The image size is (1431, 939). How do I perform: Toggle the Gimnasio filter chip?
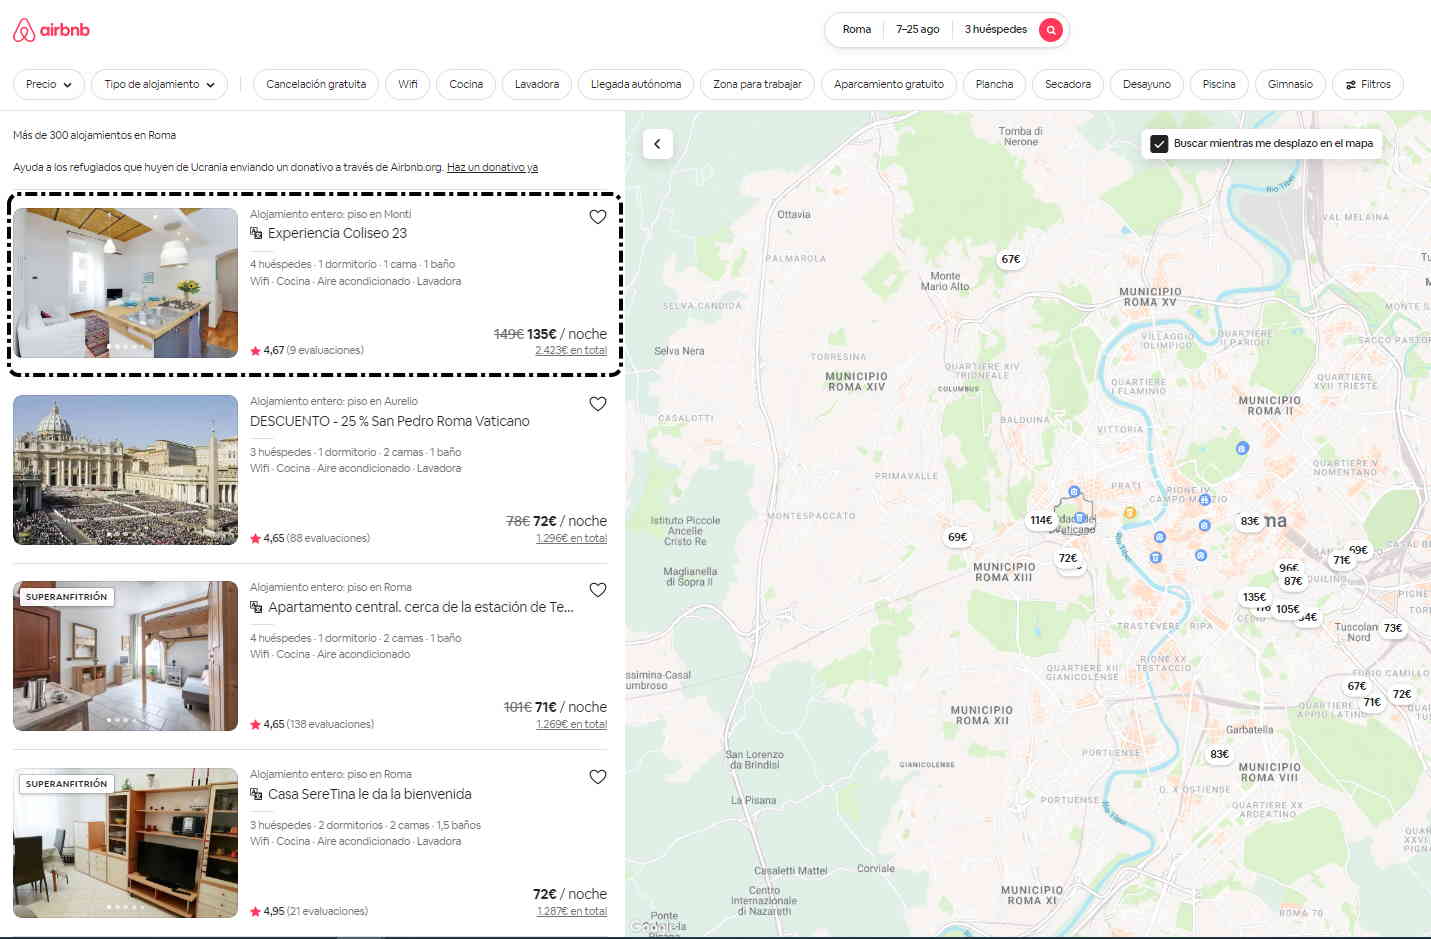[x=1290, y=84]
